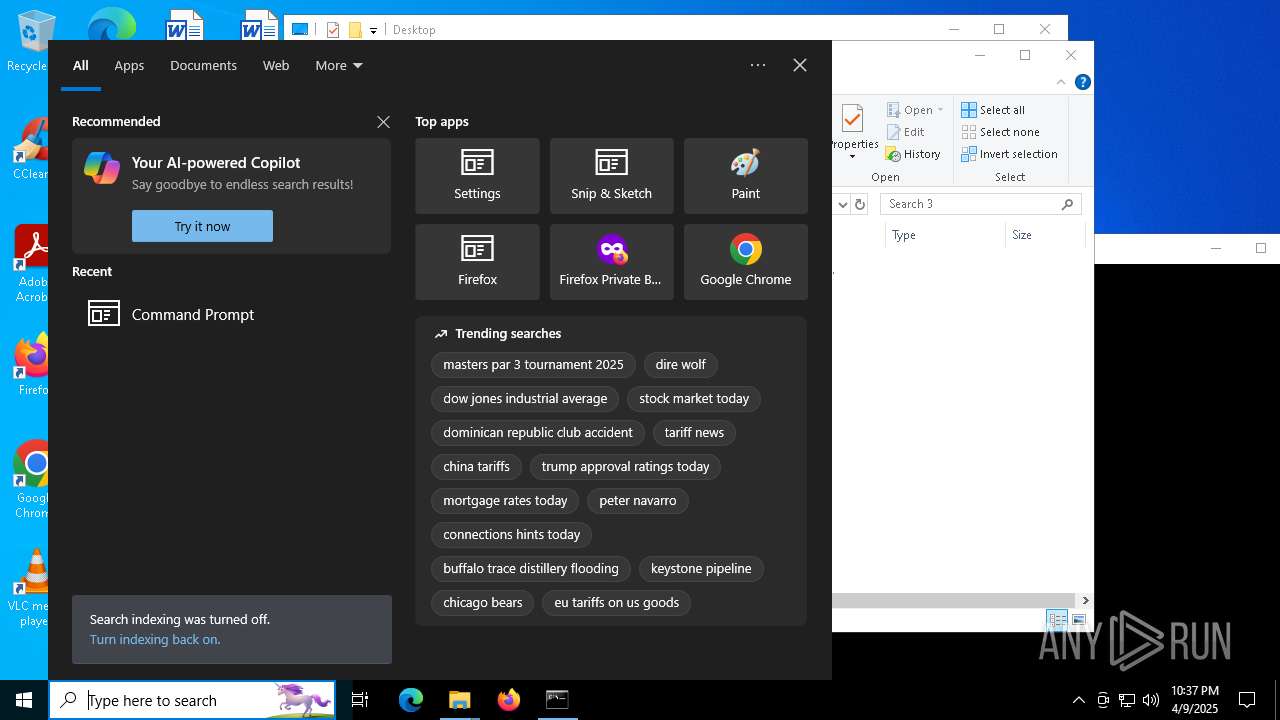Launch Snip & Sketch tile
This screenshot has width=1280, height=720.
click(x=611, y=176)
